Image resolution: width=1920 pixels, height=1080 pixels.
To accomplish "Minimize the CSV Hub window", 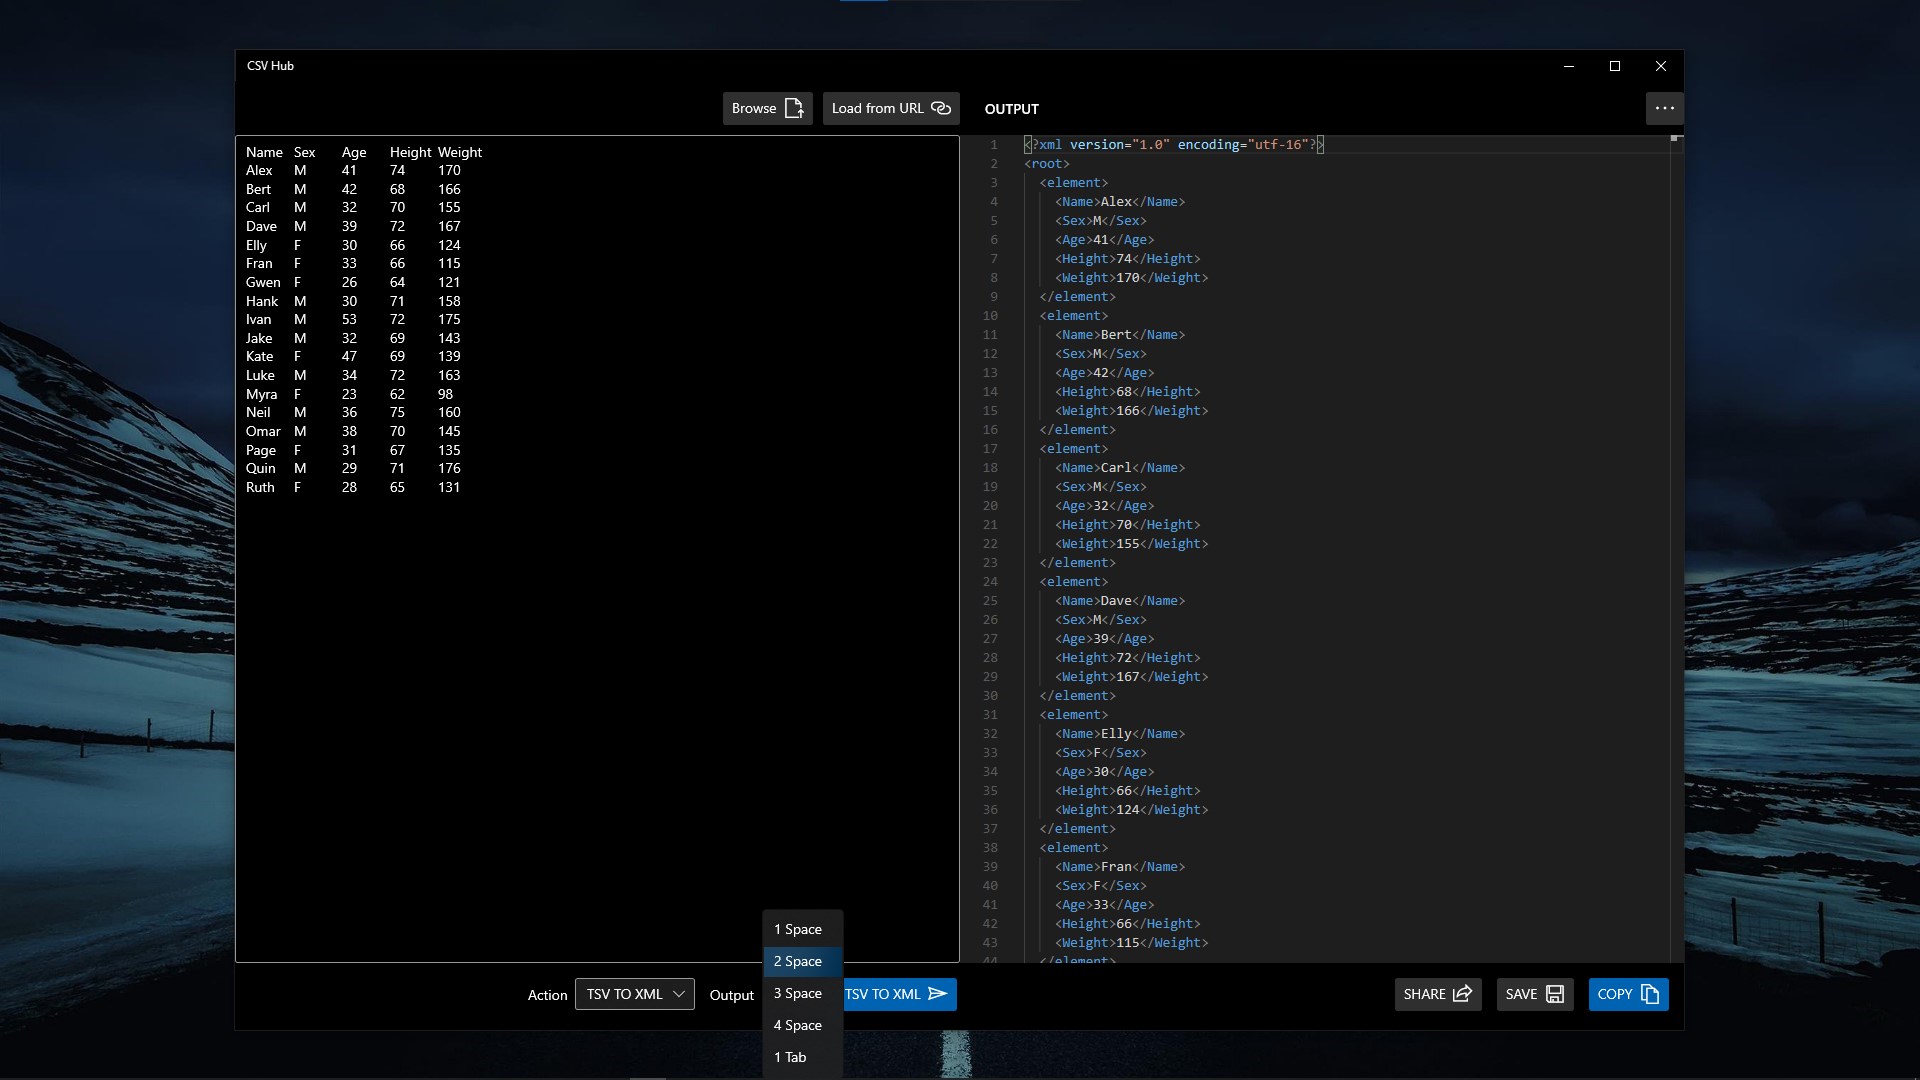I will coord(1569,66).
